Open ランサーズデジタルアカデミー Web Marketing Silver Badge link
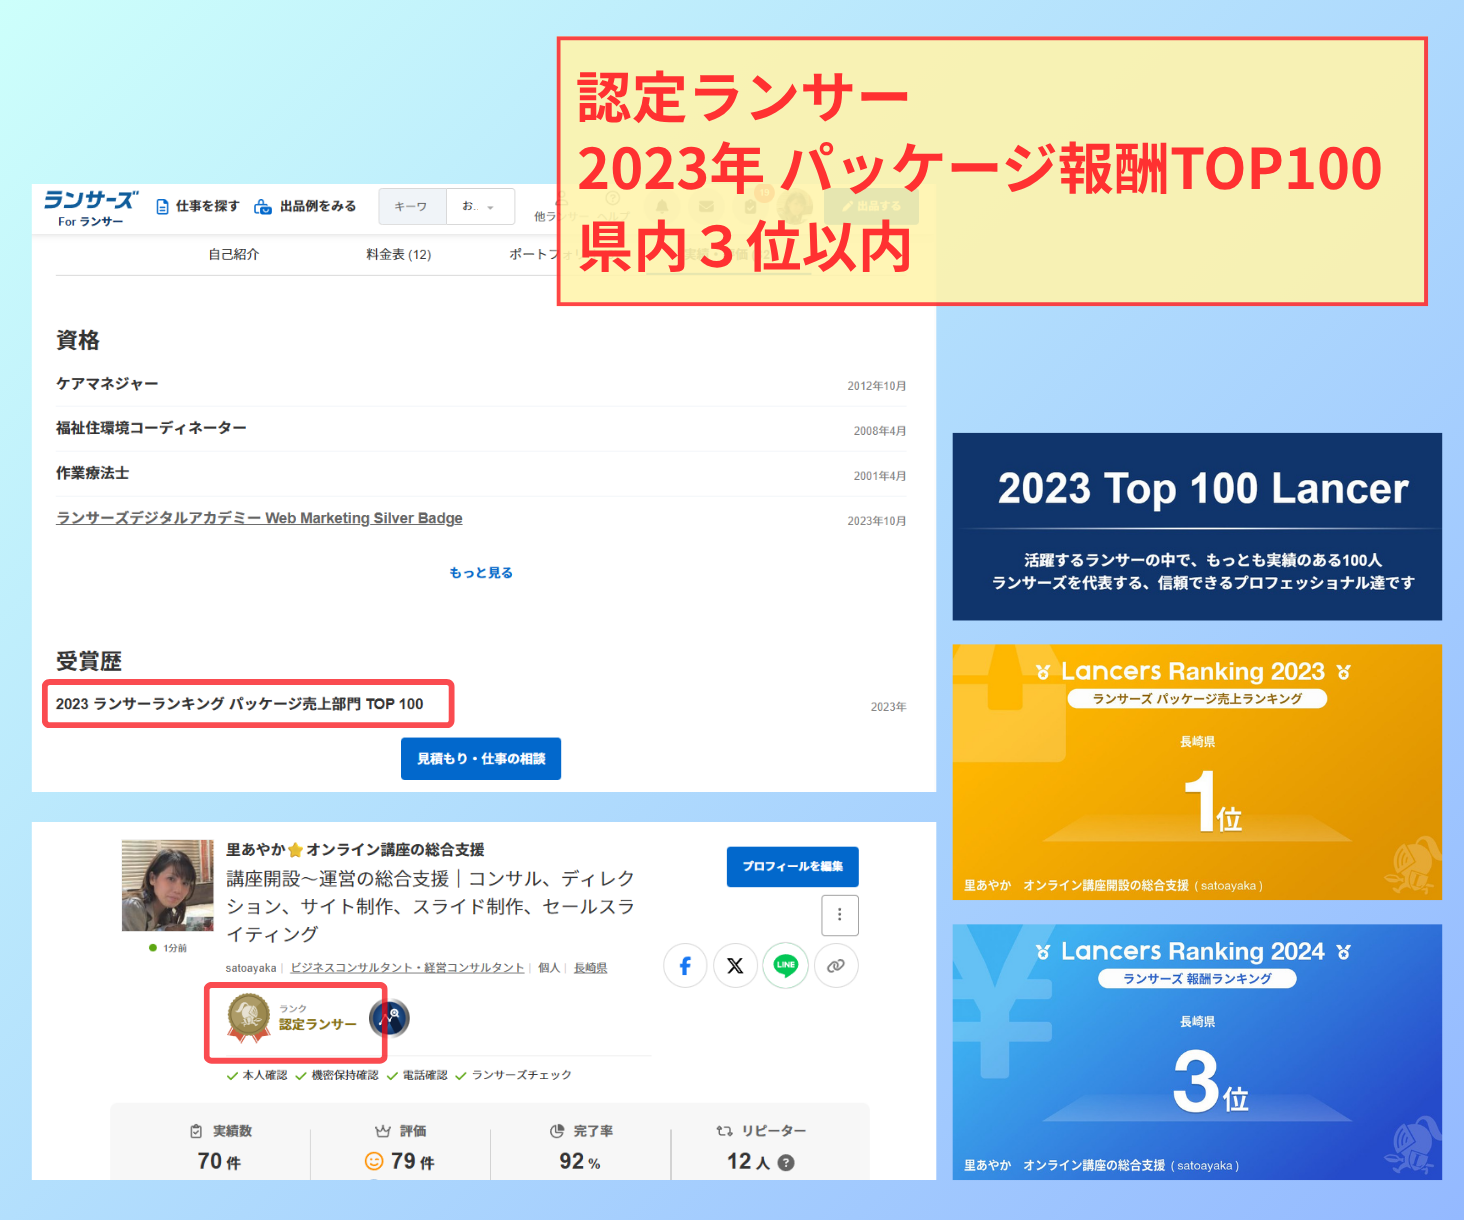 coord(259,518)
